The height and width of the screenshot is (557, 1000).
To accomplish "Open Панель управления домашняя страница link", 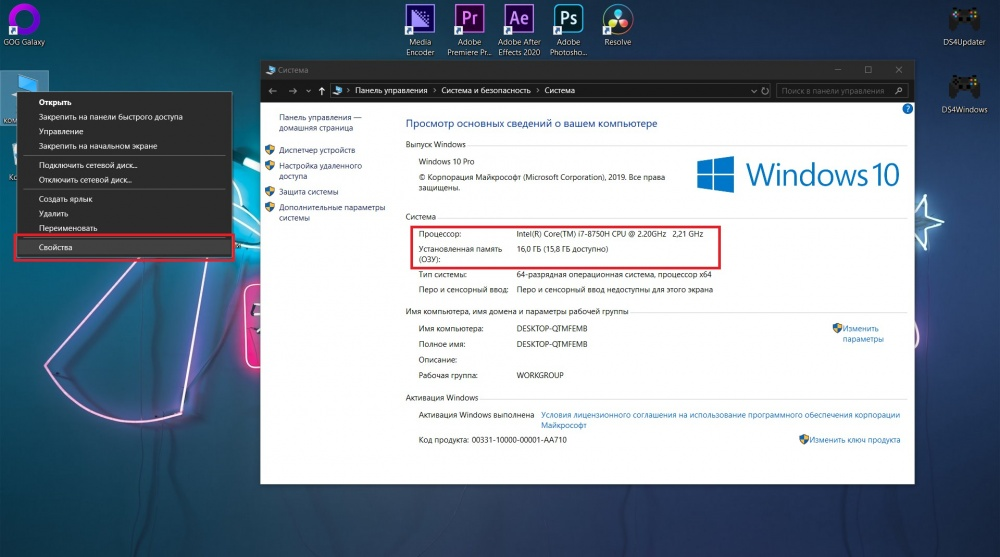I will [x=320, y=123].
